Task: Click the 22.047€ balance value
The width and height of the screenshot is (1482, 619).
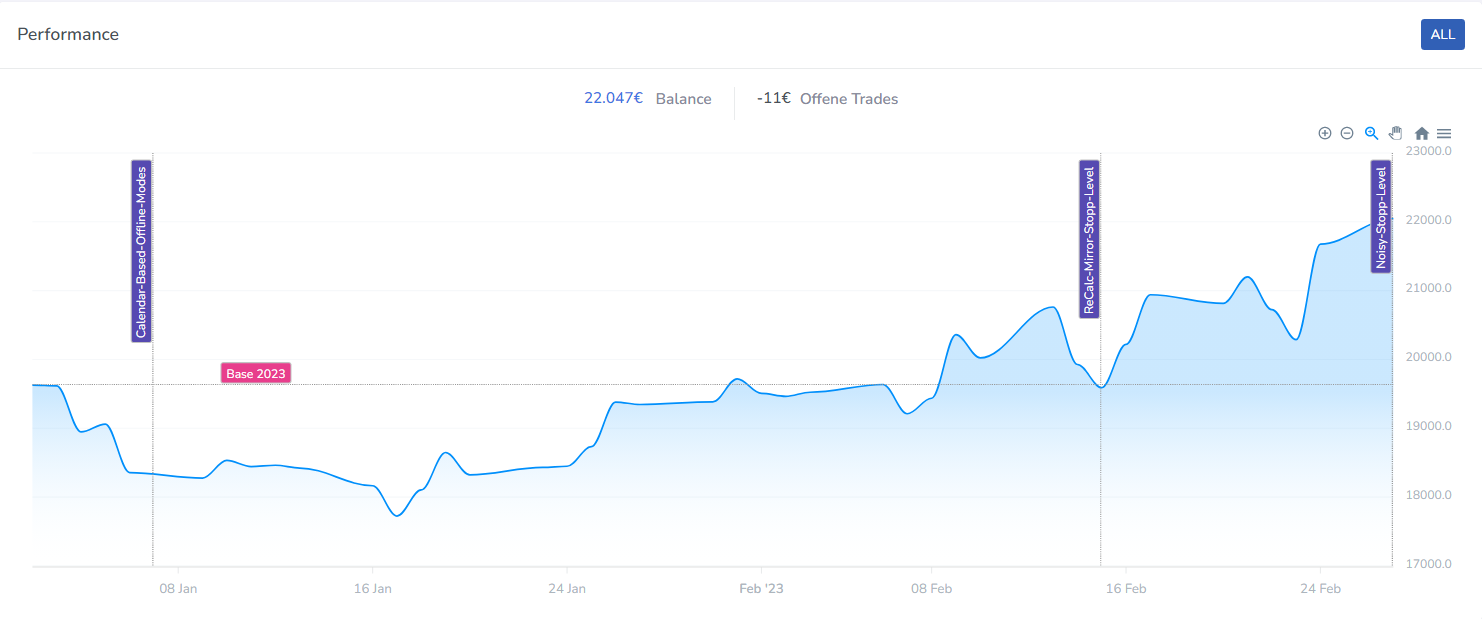Action: pyautogui.click(x=613, y=98)
